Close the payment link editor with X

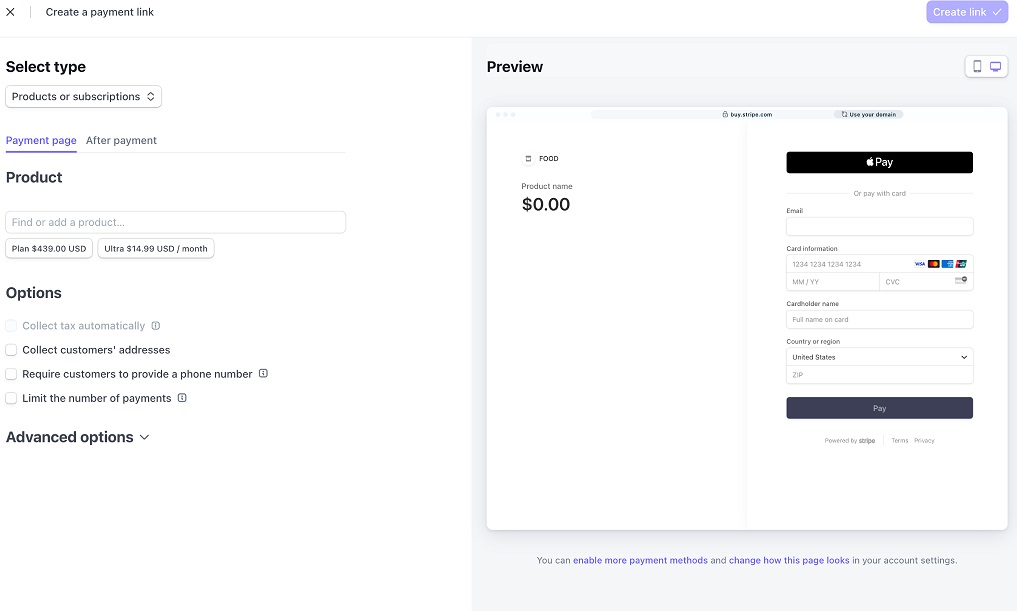(x=11, y=12)
